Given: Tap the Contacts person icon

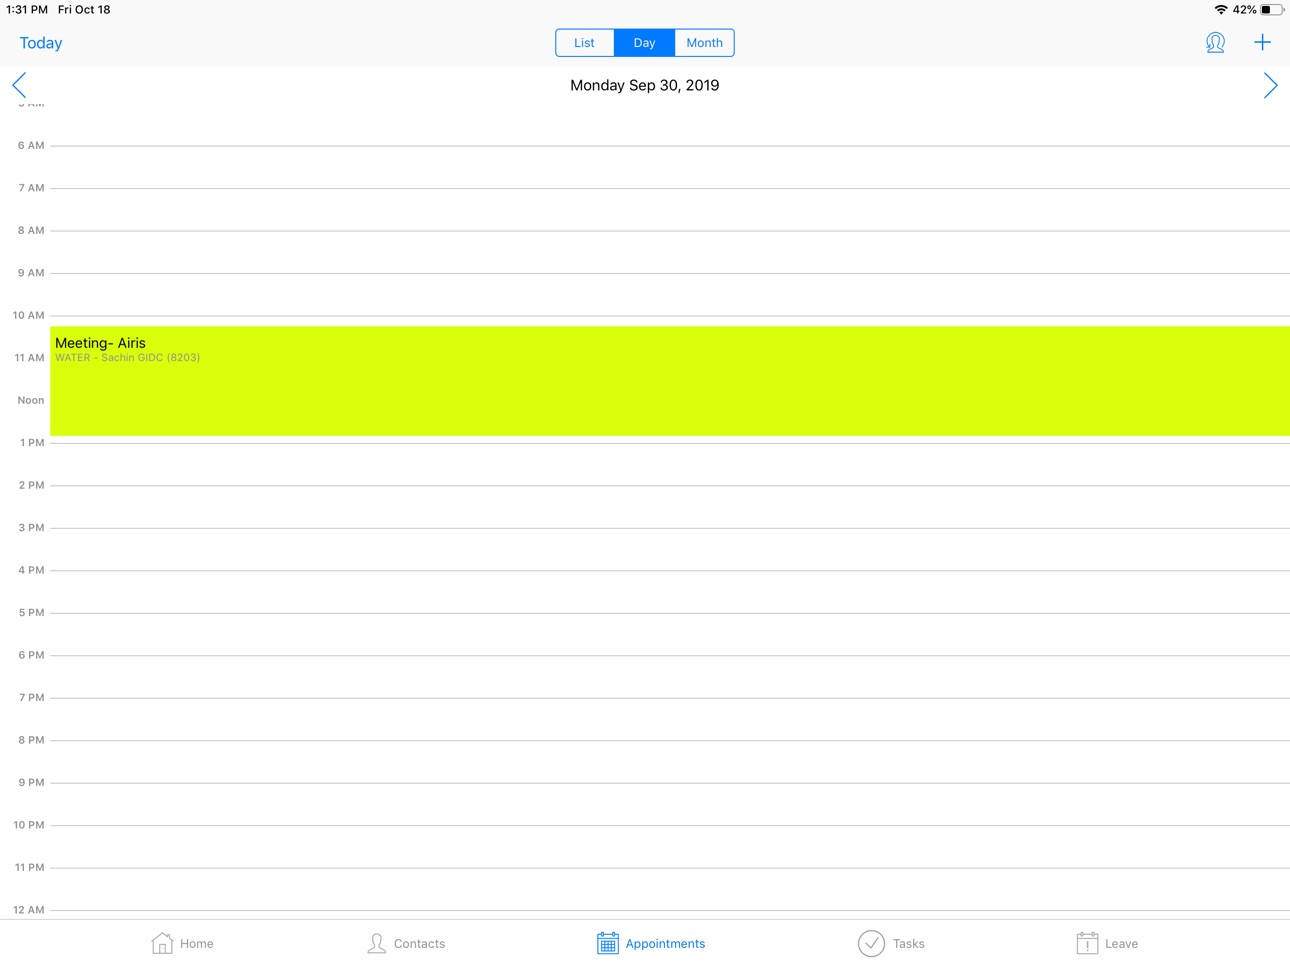Looking at the screenshot, I should point(376,943).
